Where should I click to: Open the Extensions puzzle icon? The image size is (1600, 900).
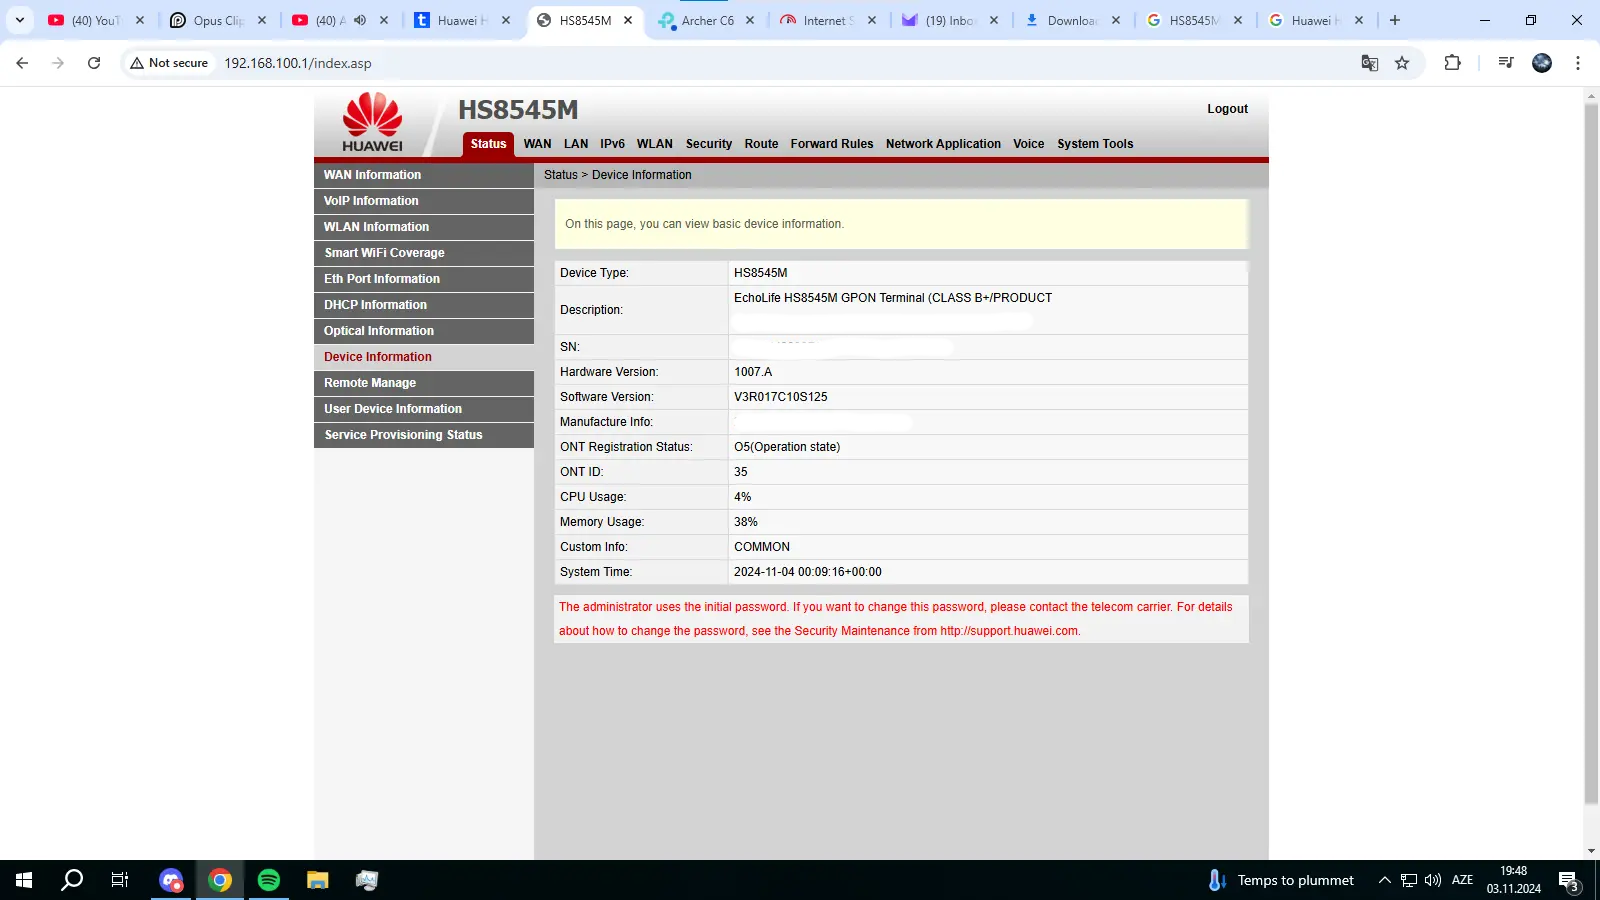coord(1452,63)
